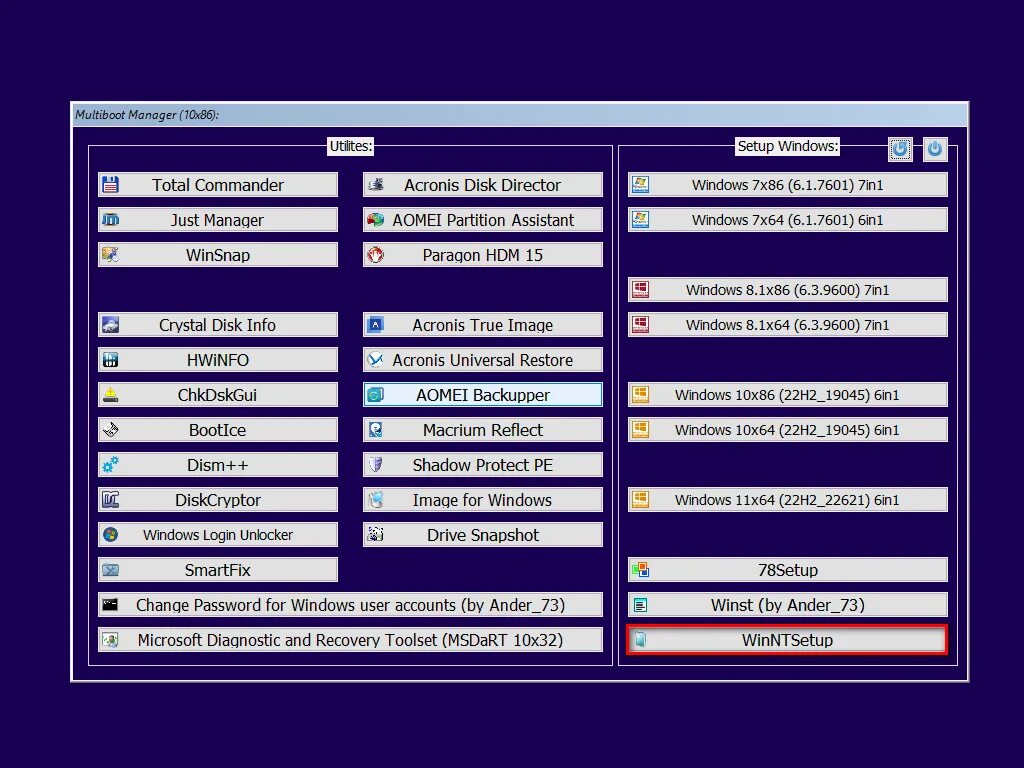This screenshot has width=1024, height=768.
Task: Click the BootIce screwdriver icon
Action: [110, 429]
